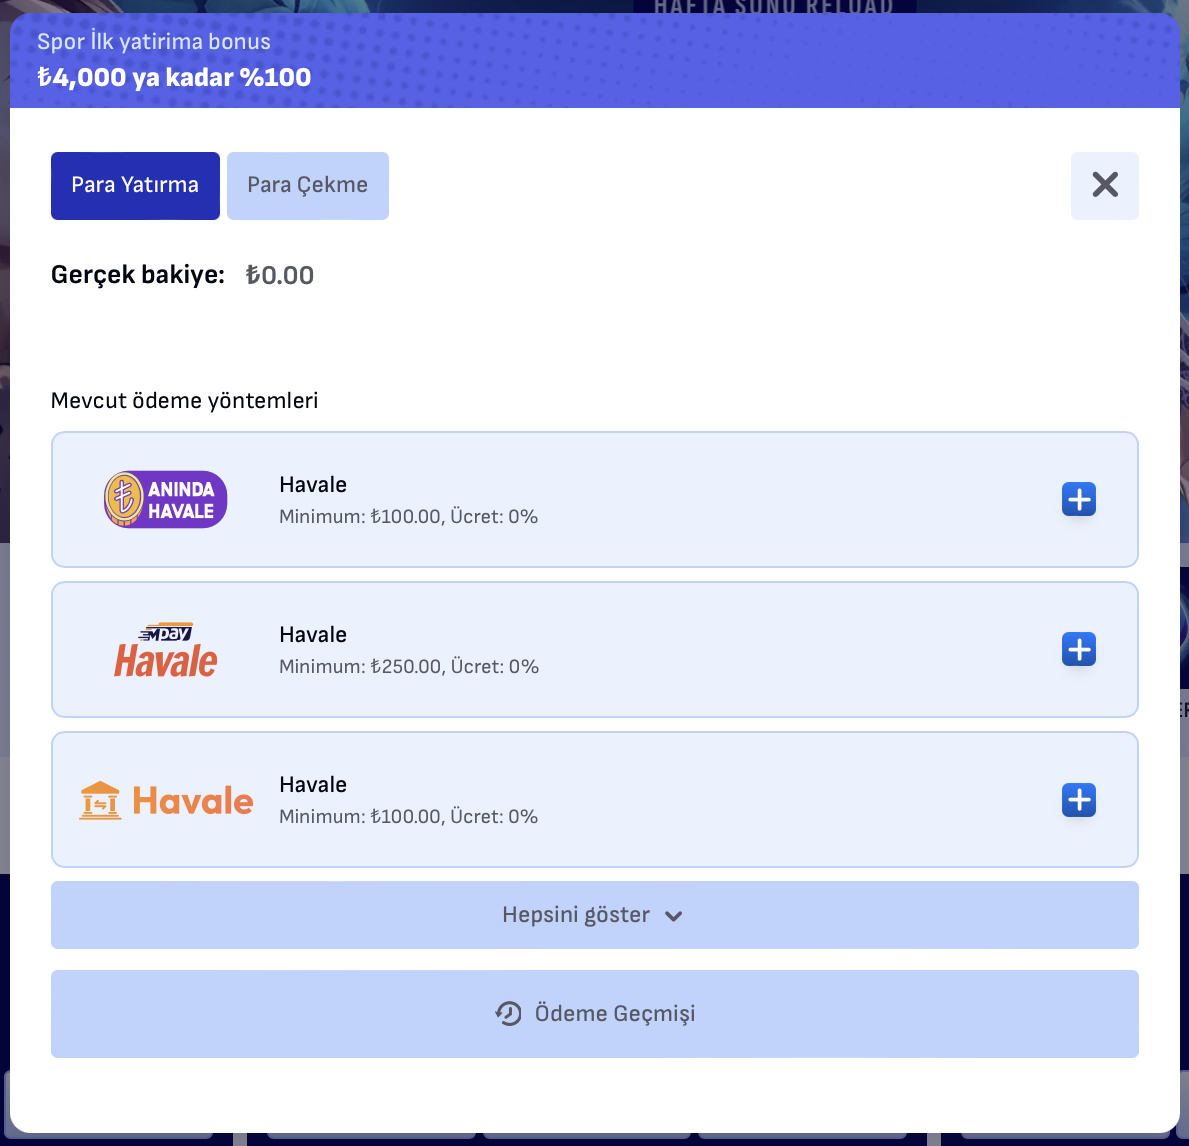
Task: Click the history clock icon
Action: 508,1013
